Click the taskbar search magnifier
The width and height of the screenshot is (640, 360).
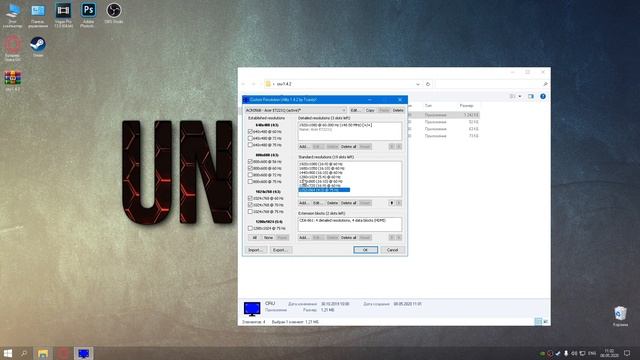[24, 353]
